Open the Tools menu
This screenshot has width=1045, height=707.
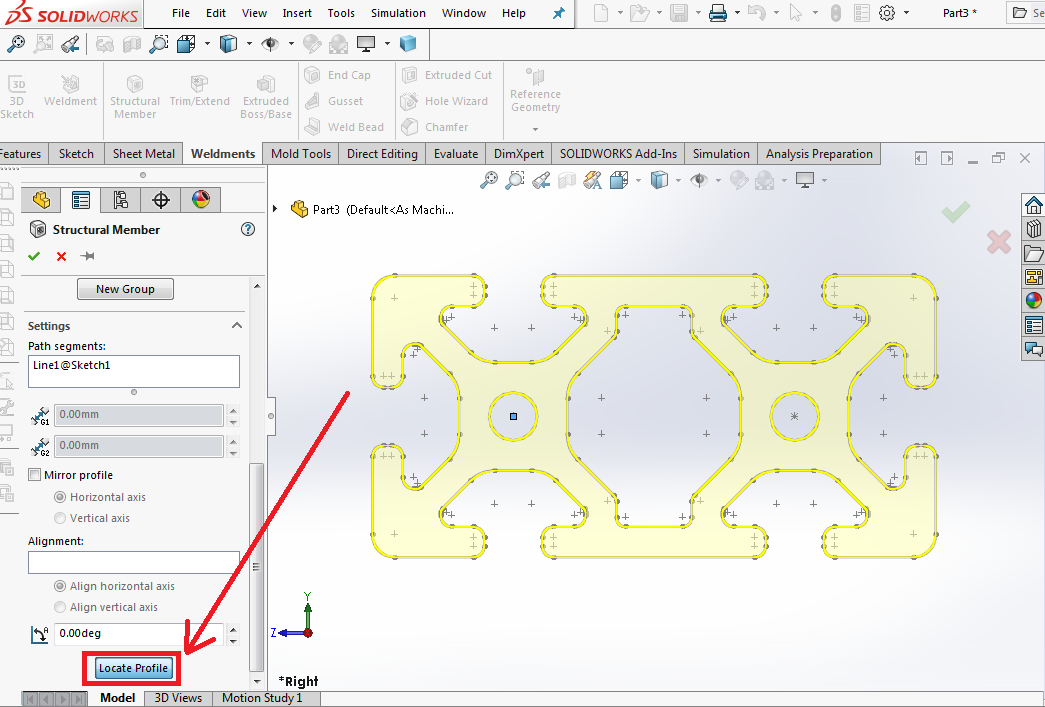341,13
